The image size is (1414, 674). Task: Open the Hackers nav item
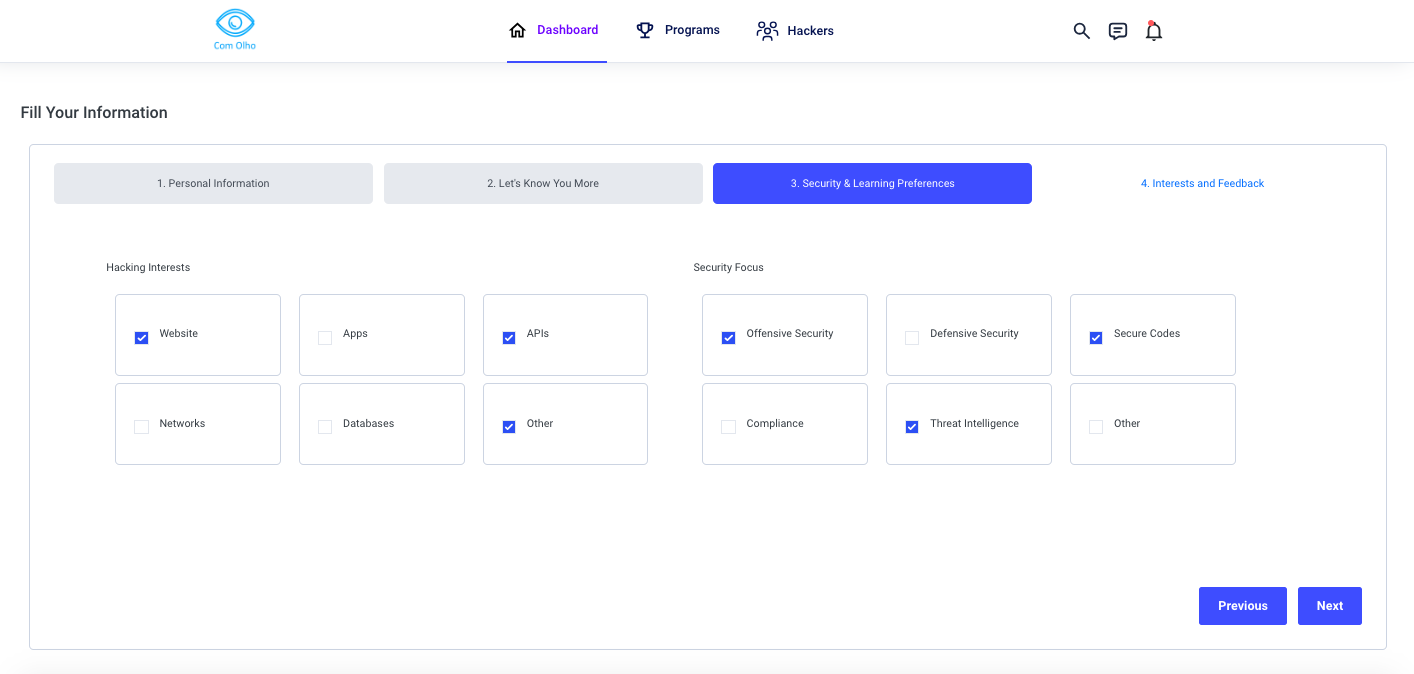coord(795,31)
